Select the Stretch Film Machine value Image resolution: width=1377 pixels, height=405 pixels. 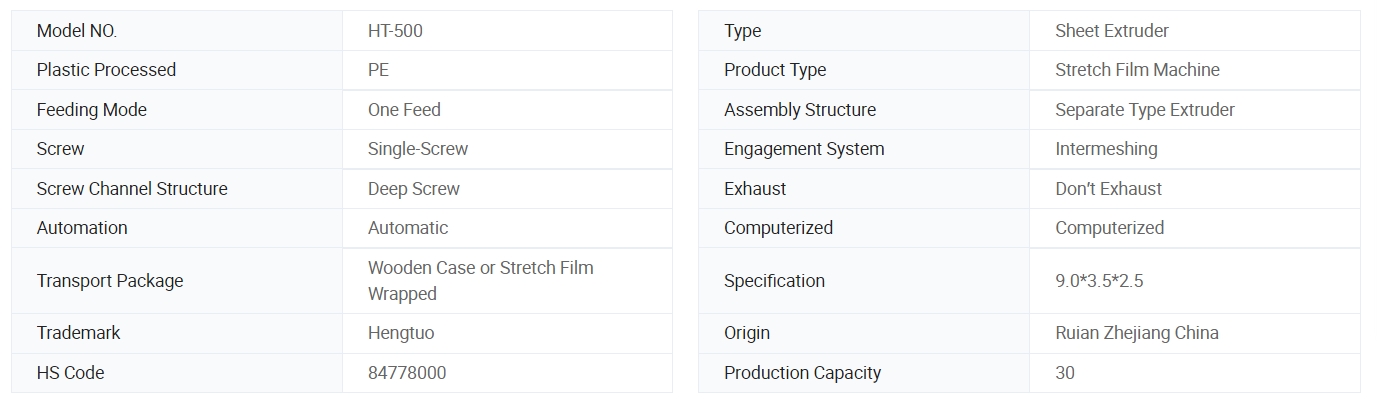point(1137,70)
